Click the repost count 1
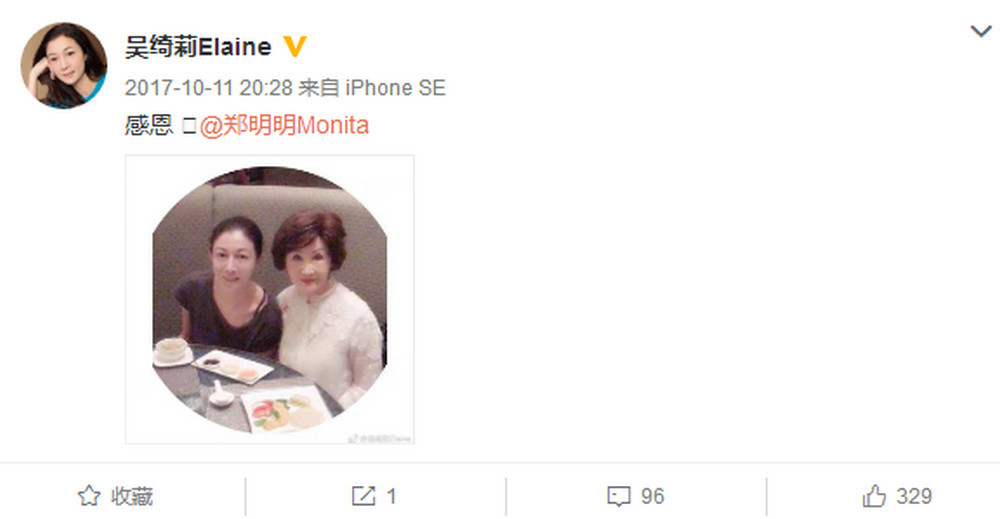Image resolution: width=1000 pixels, height=519 pixels. pyautogui.click(x=391, y=496)
